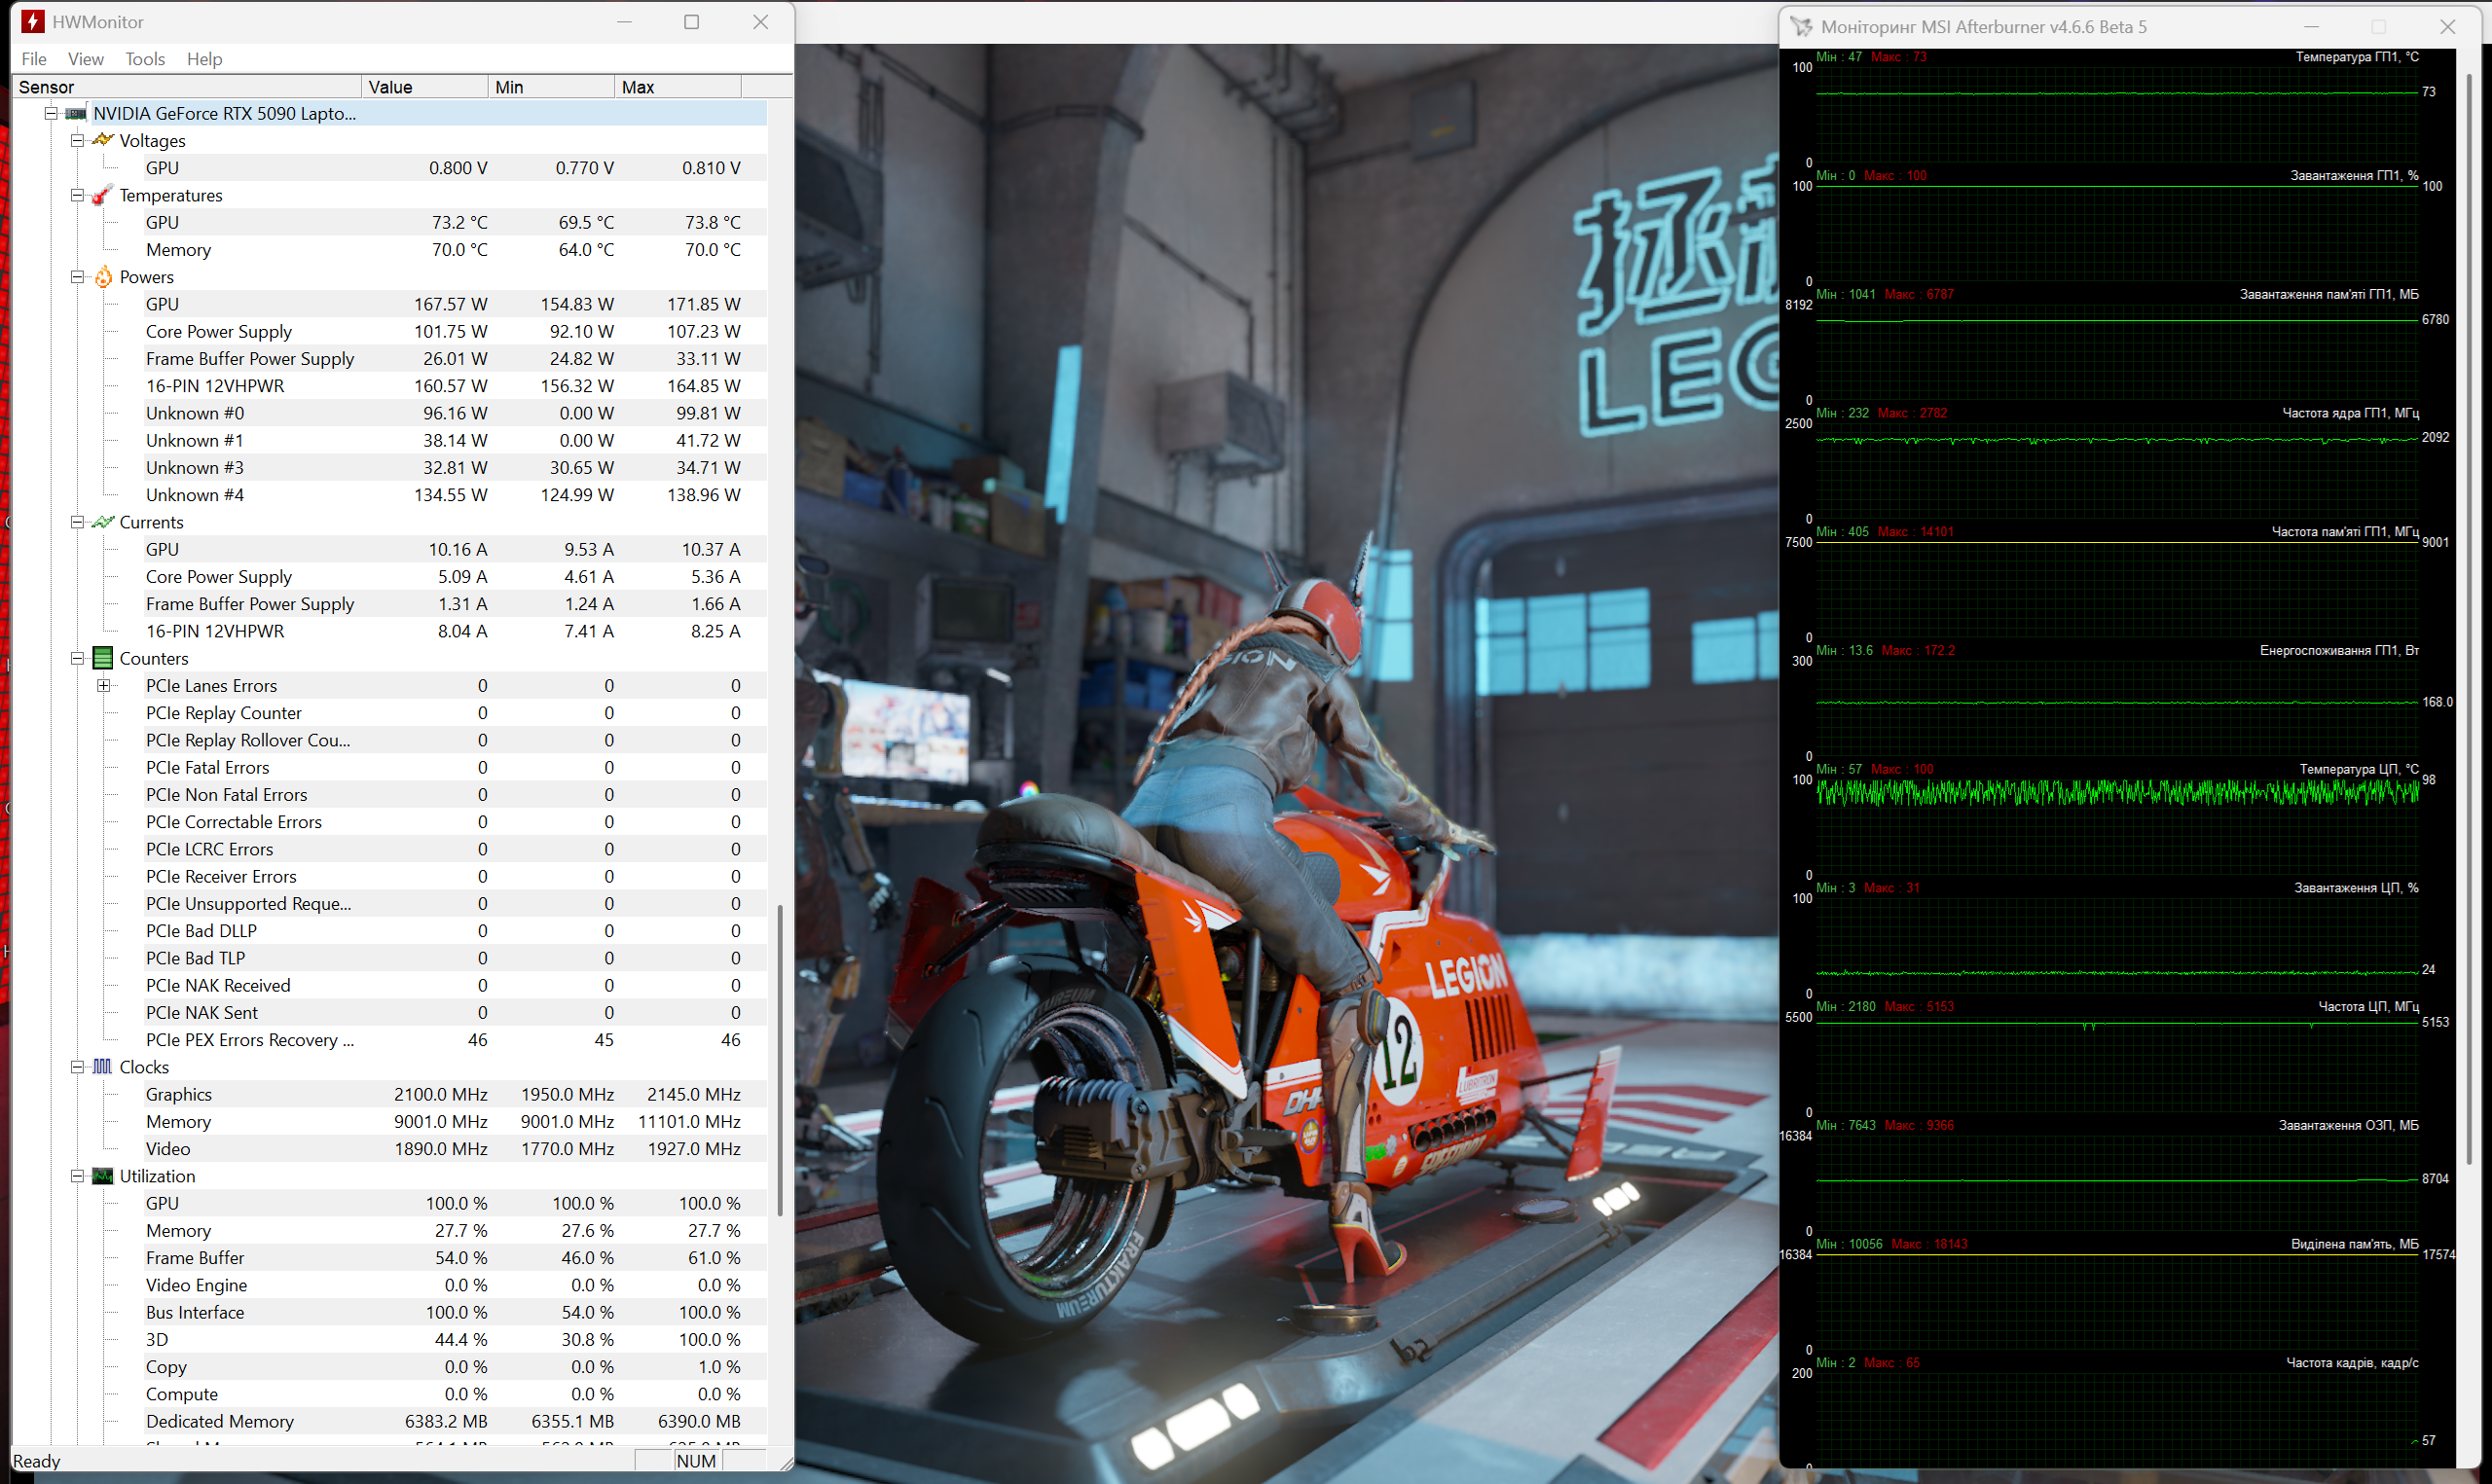
Task: Click the Temperatures thermometer icon
Action: (x=102, y=195)
